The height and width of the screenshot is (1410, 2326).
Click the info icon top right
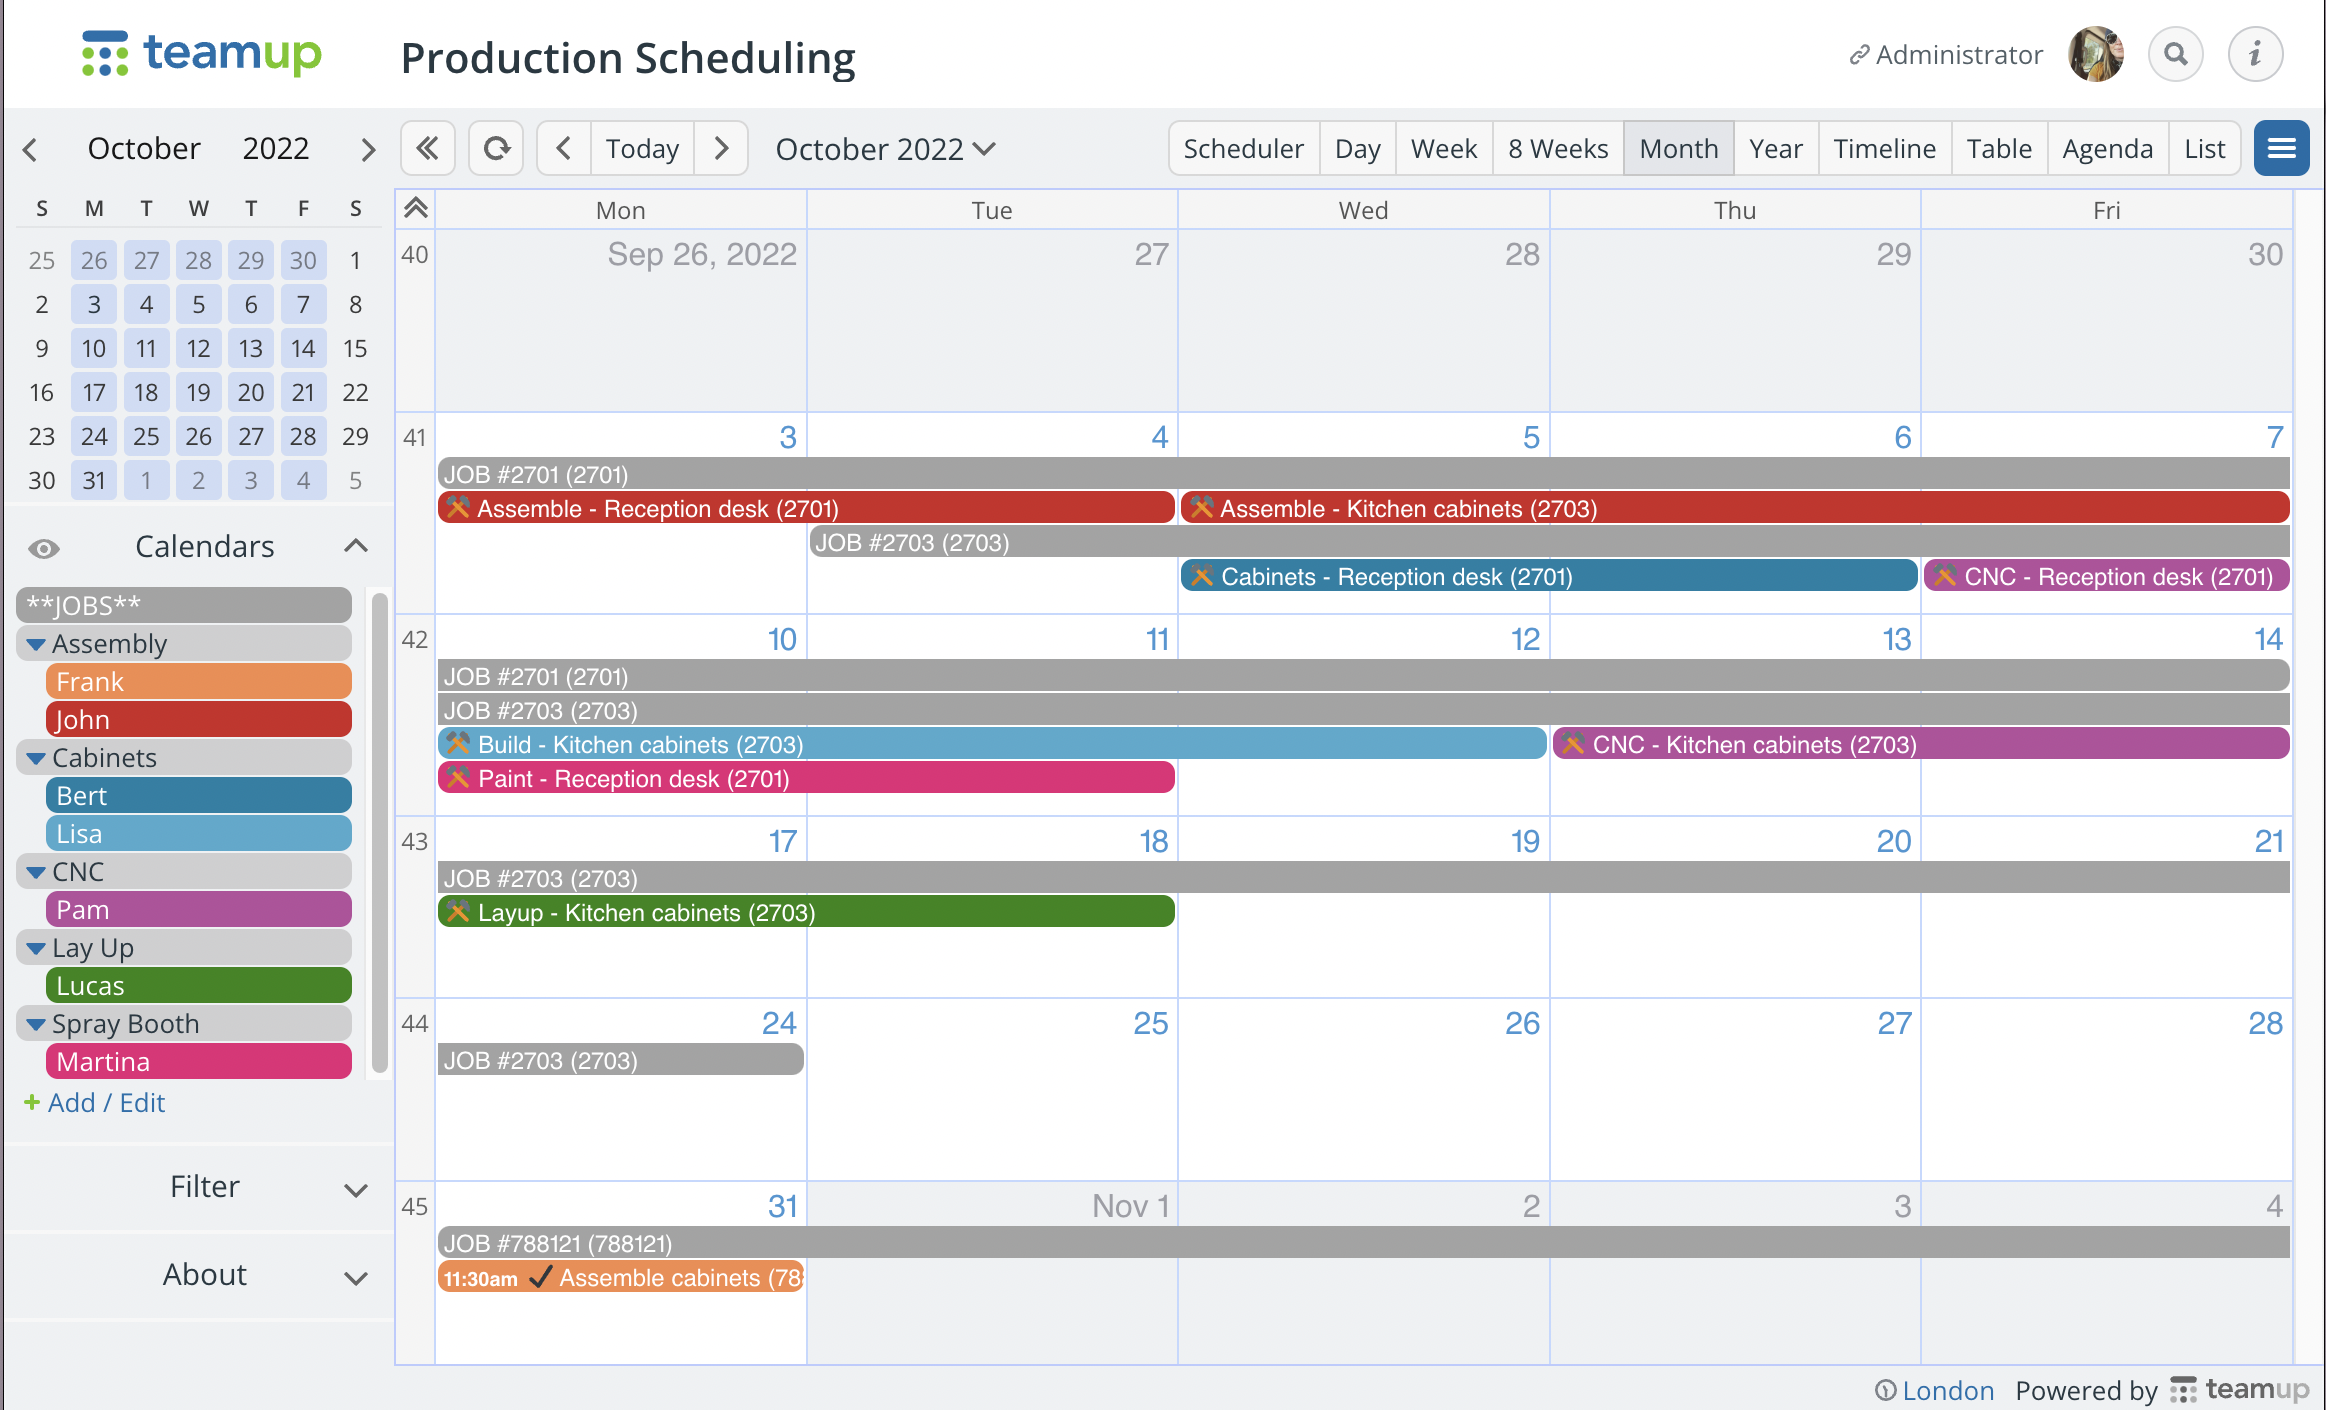2256,53
